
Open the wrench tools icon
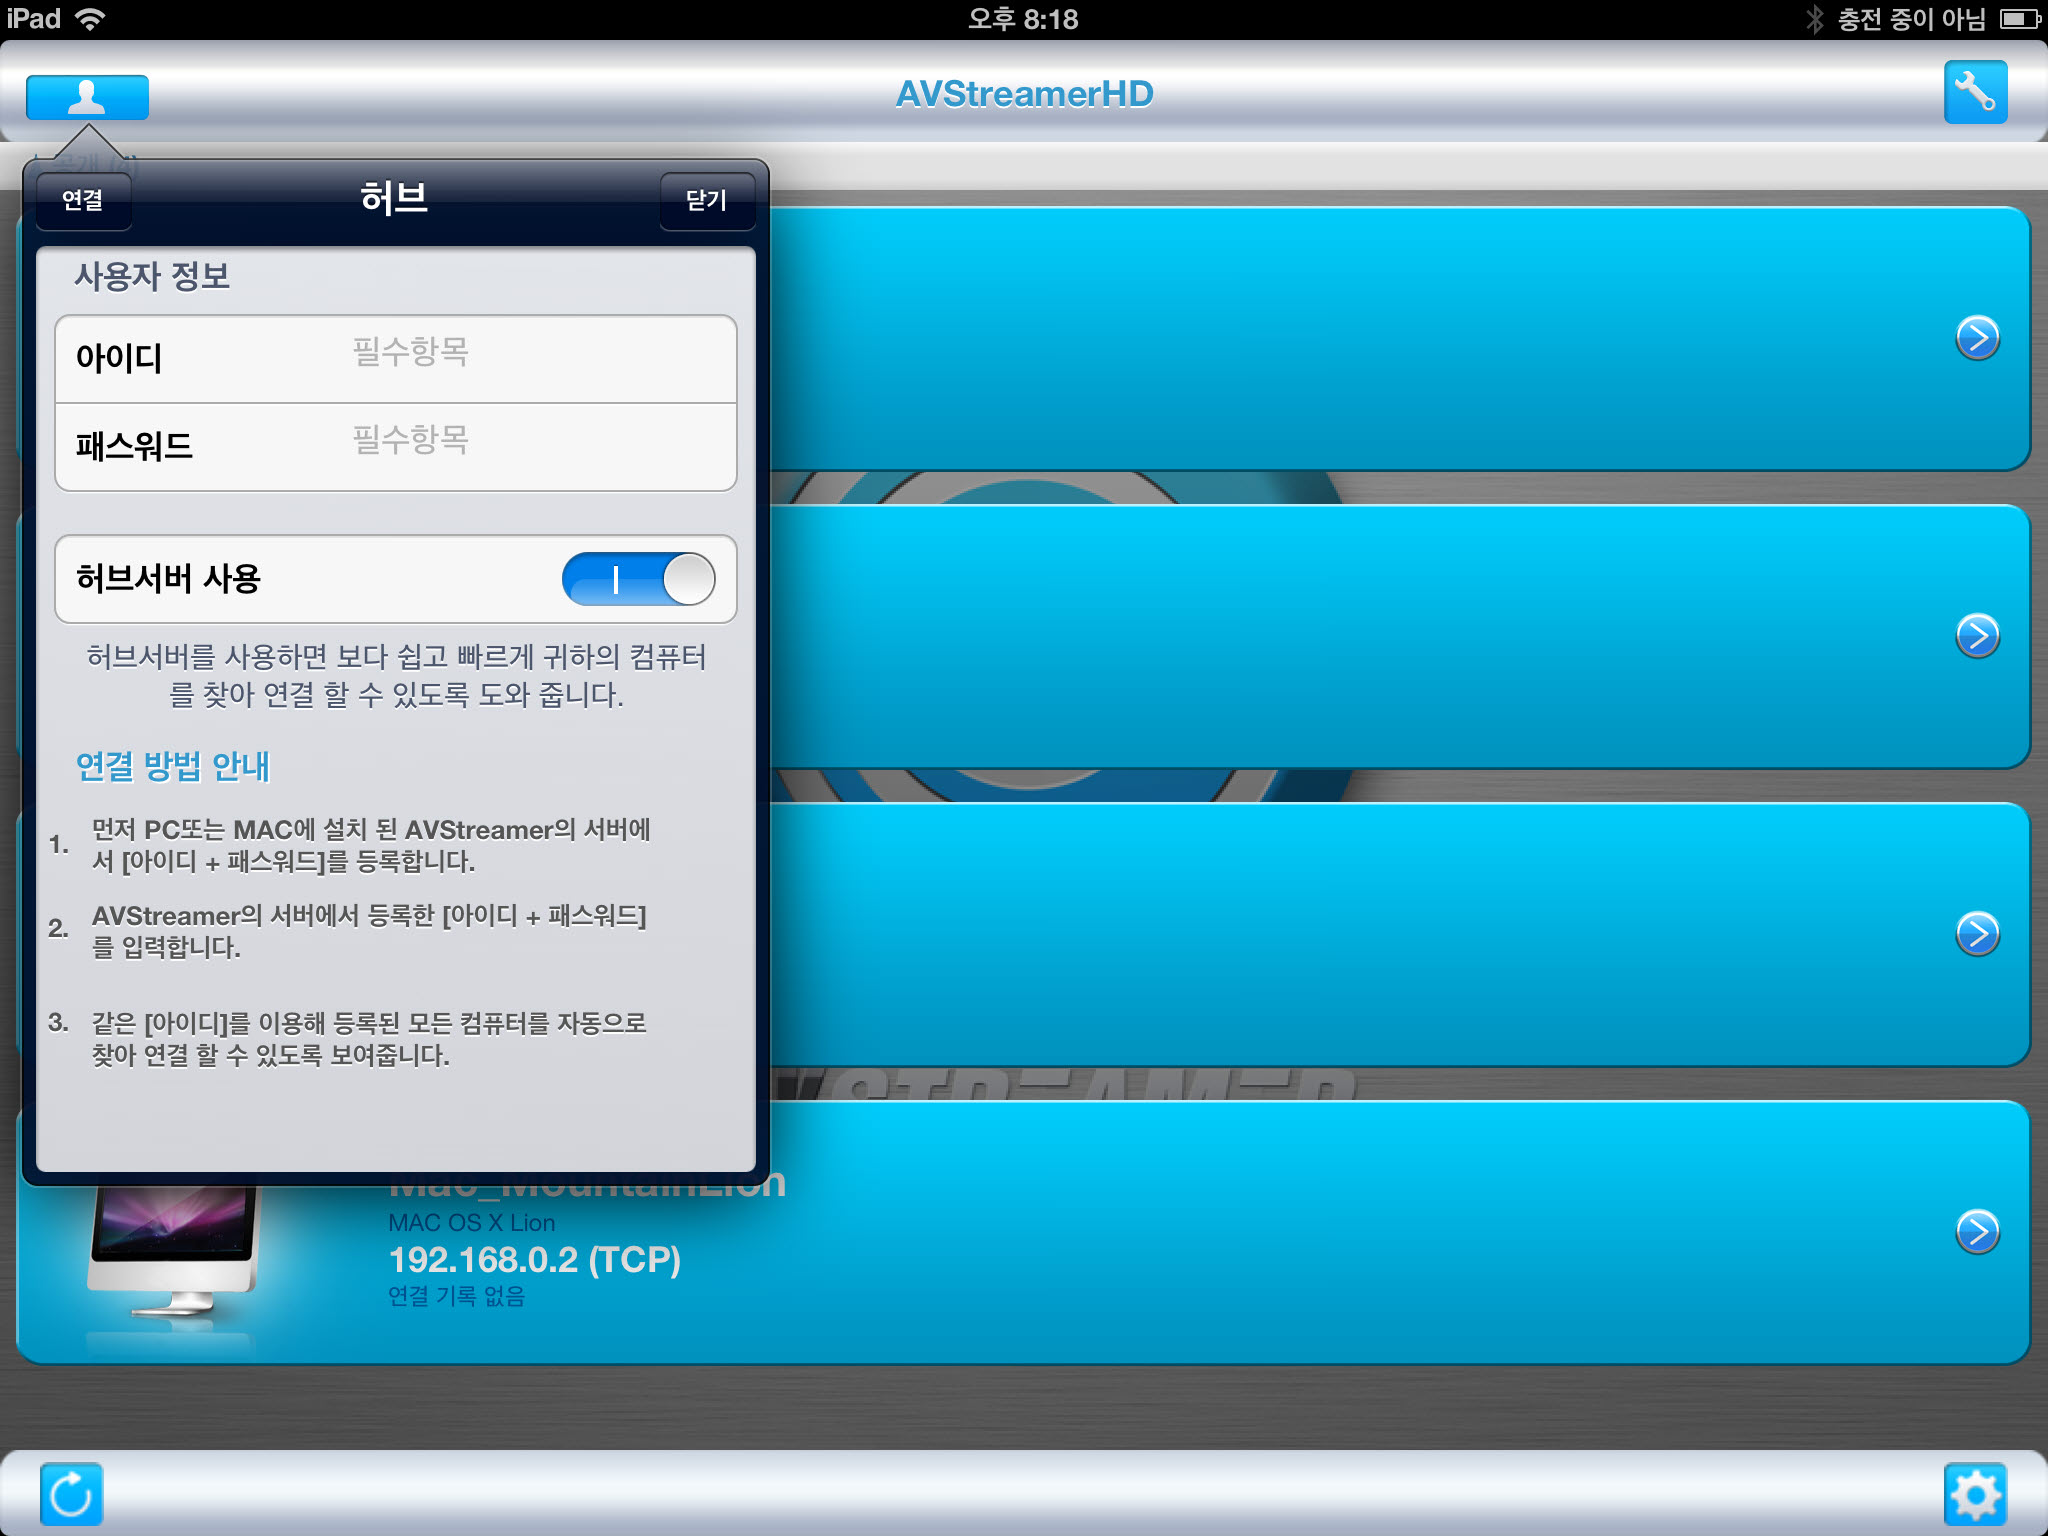click(1975, 92)
